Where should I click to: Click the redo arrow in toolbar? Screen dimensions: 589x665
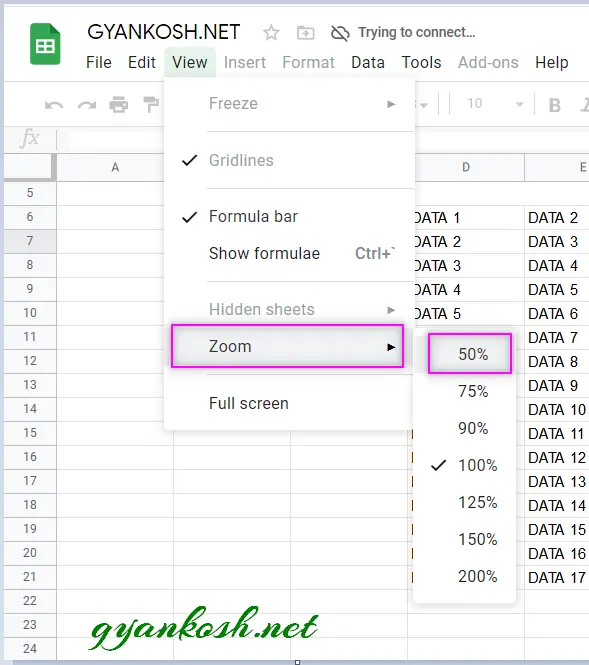pos(87,104)
